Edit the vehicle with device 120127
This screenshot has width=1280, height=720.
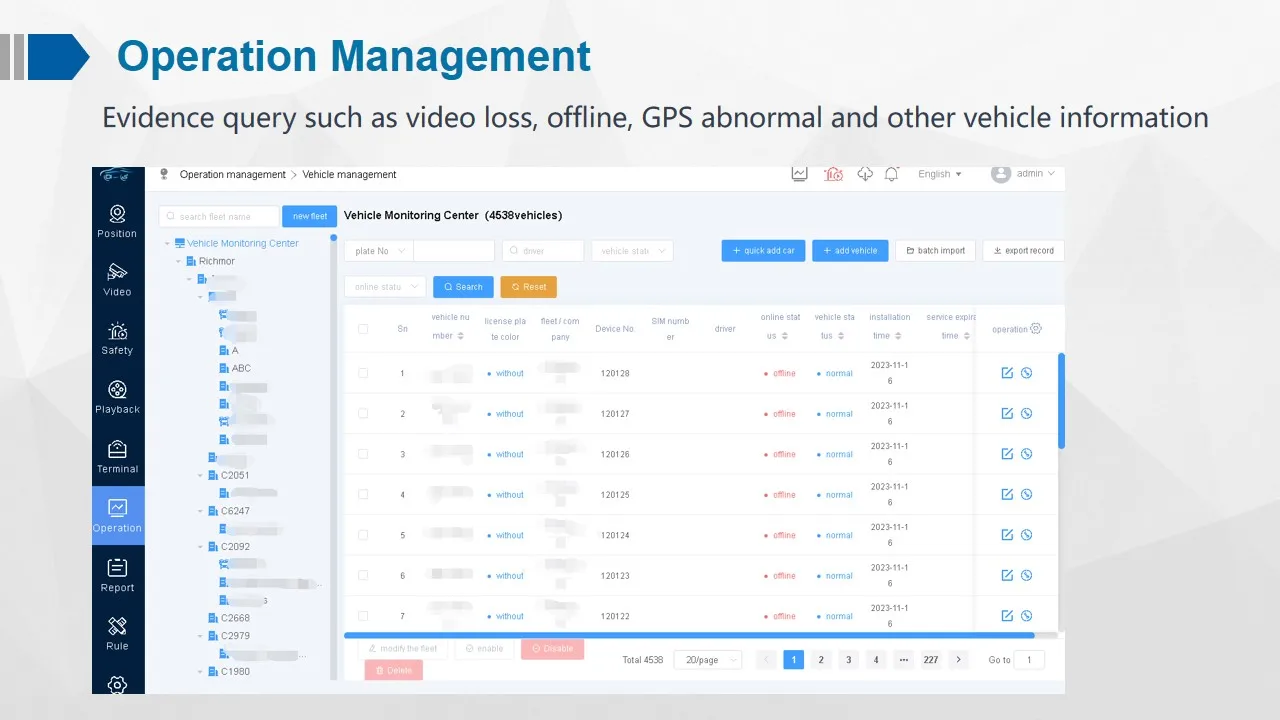click(x=1007, y=413)
